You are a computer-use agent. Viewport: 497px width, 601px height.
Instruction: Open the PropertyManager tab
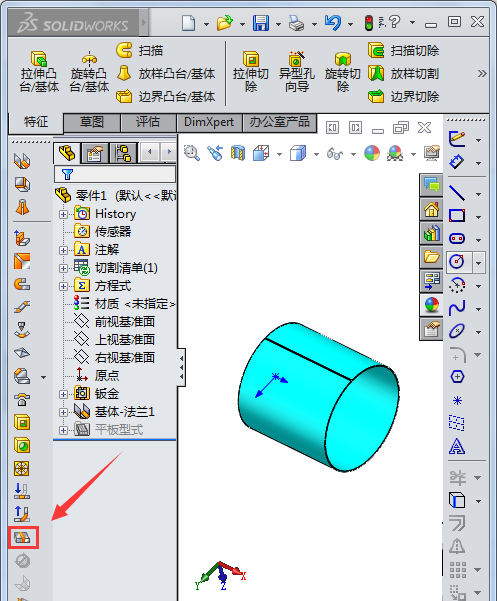point(95,153)
